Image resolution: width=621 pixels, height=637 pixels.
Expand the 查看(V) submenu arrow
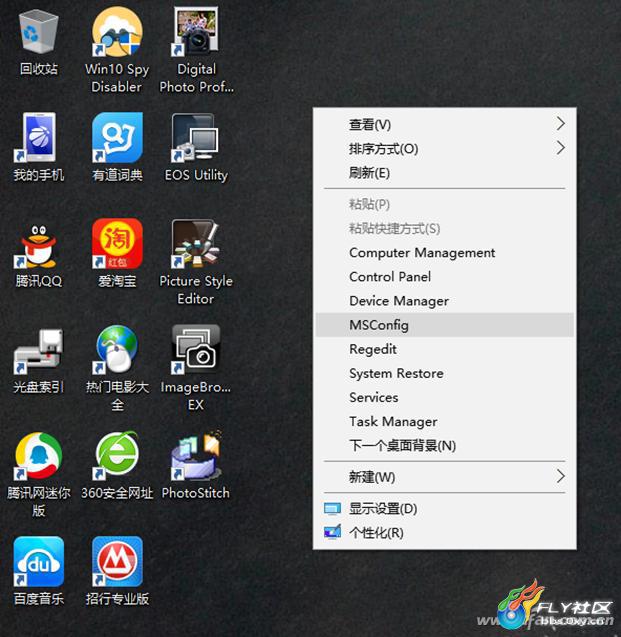tap(560, 124)
